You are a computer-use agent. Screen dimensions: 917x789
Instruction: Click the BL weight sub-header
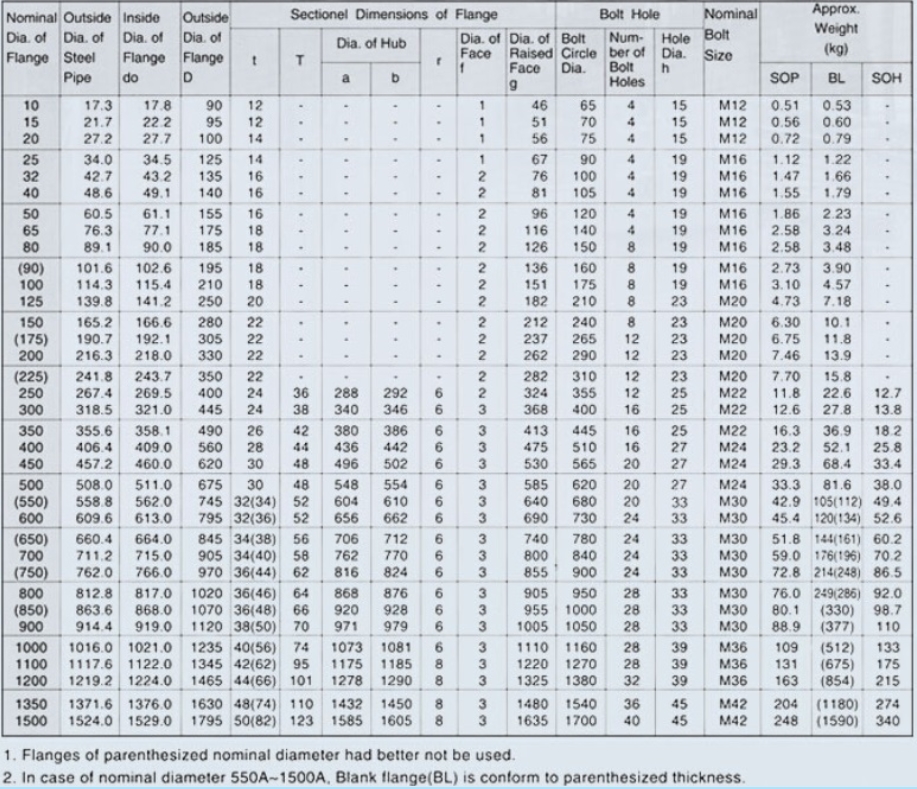[836, 78]
